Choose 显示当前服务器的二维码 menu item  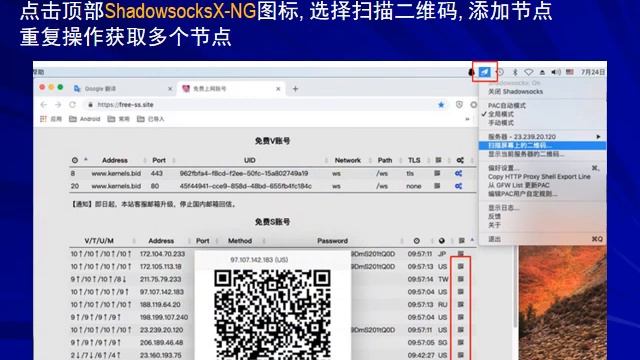point(526,154)
